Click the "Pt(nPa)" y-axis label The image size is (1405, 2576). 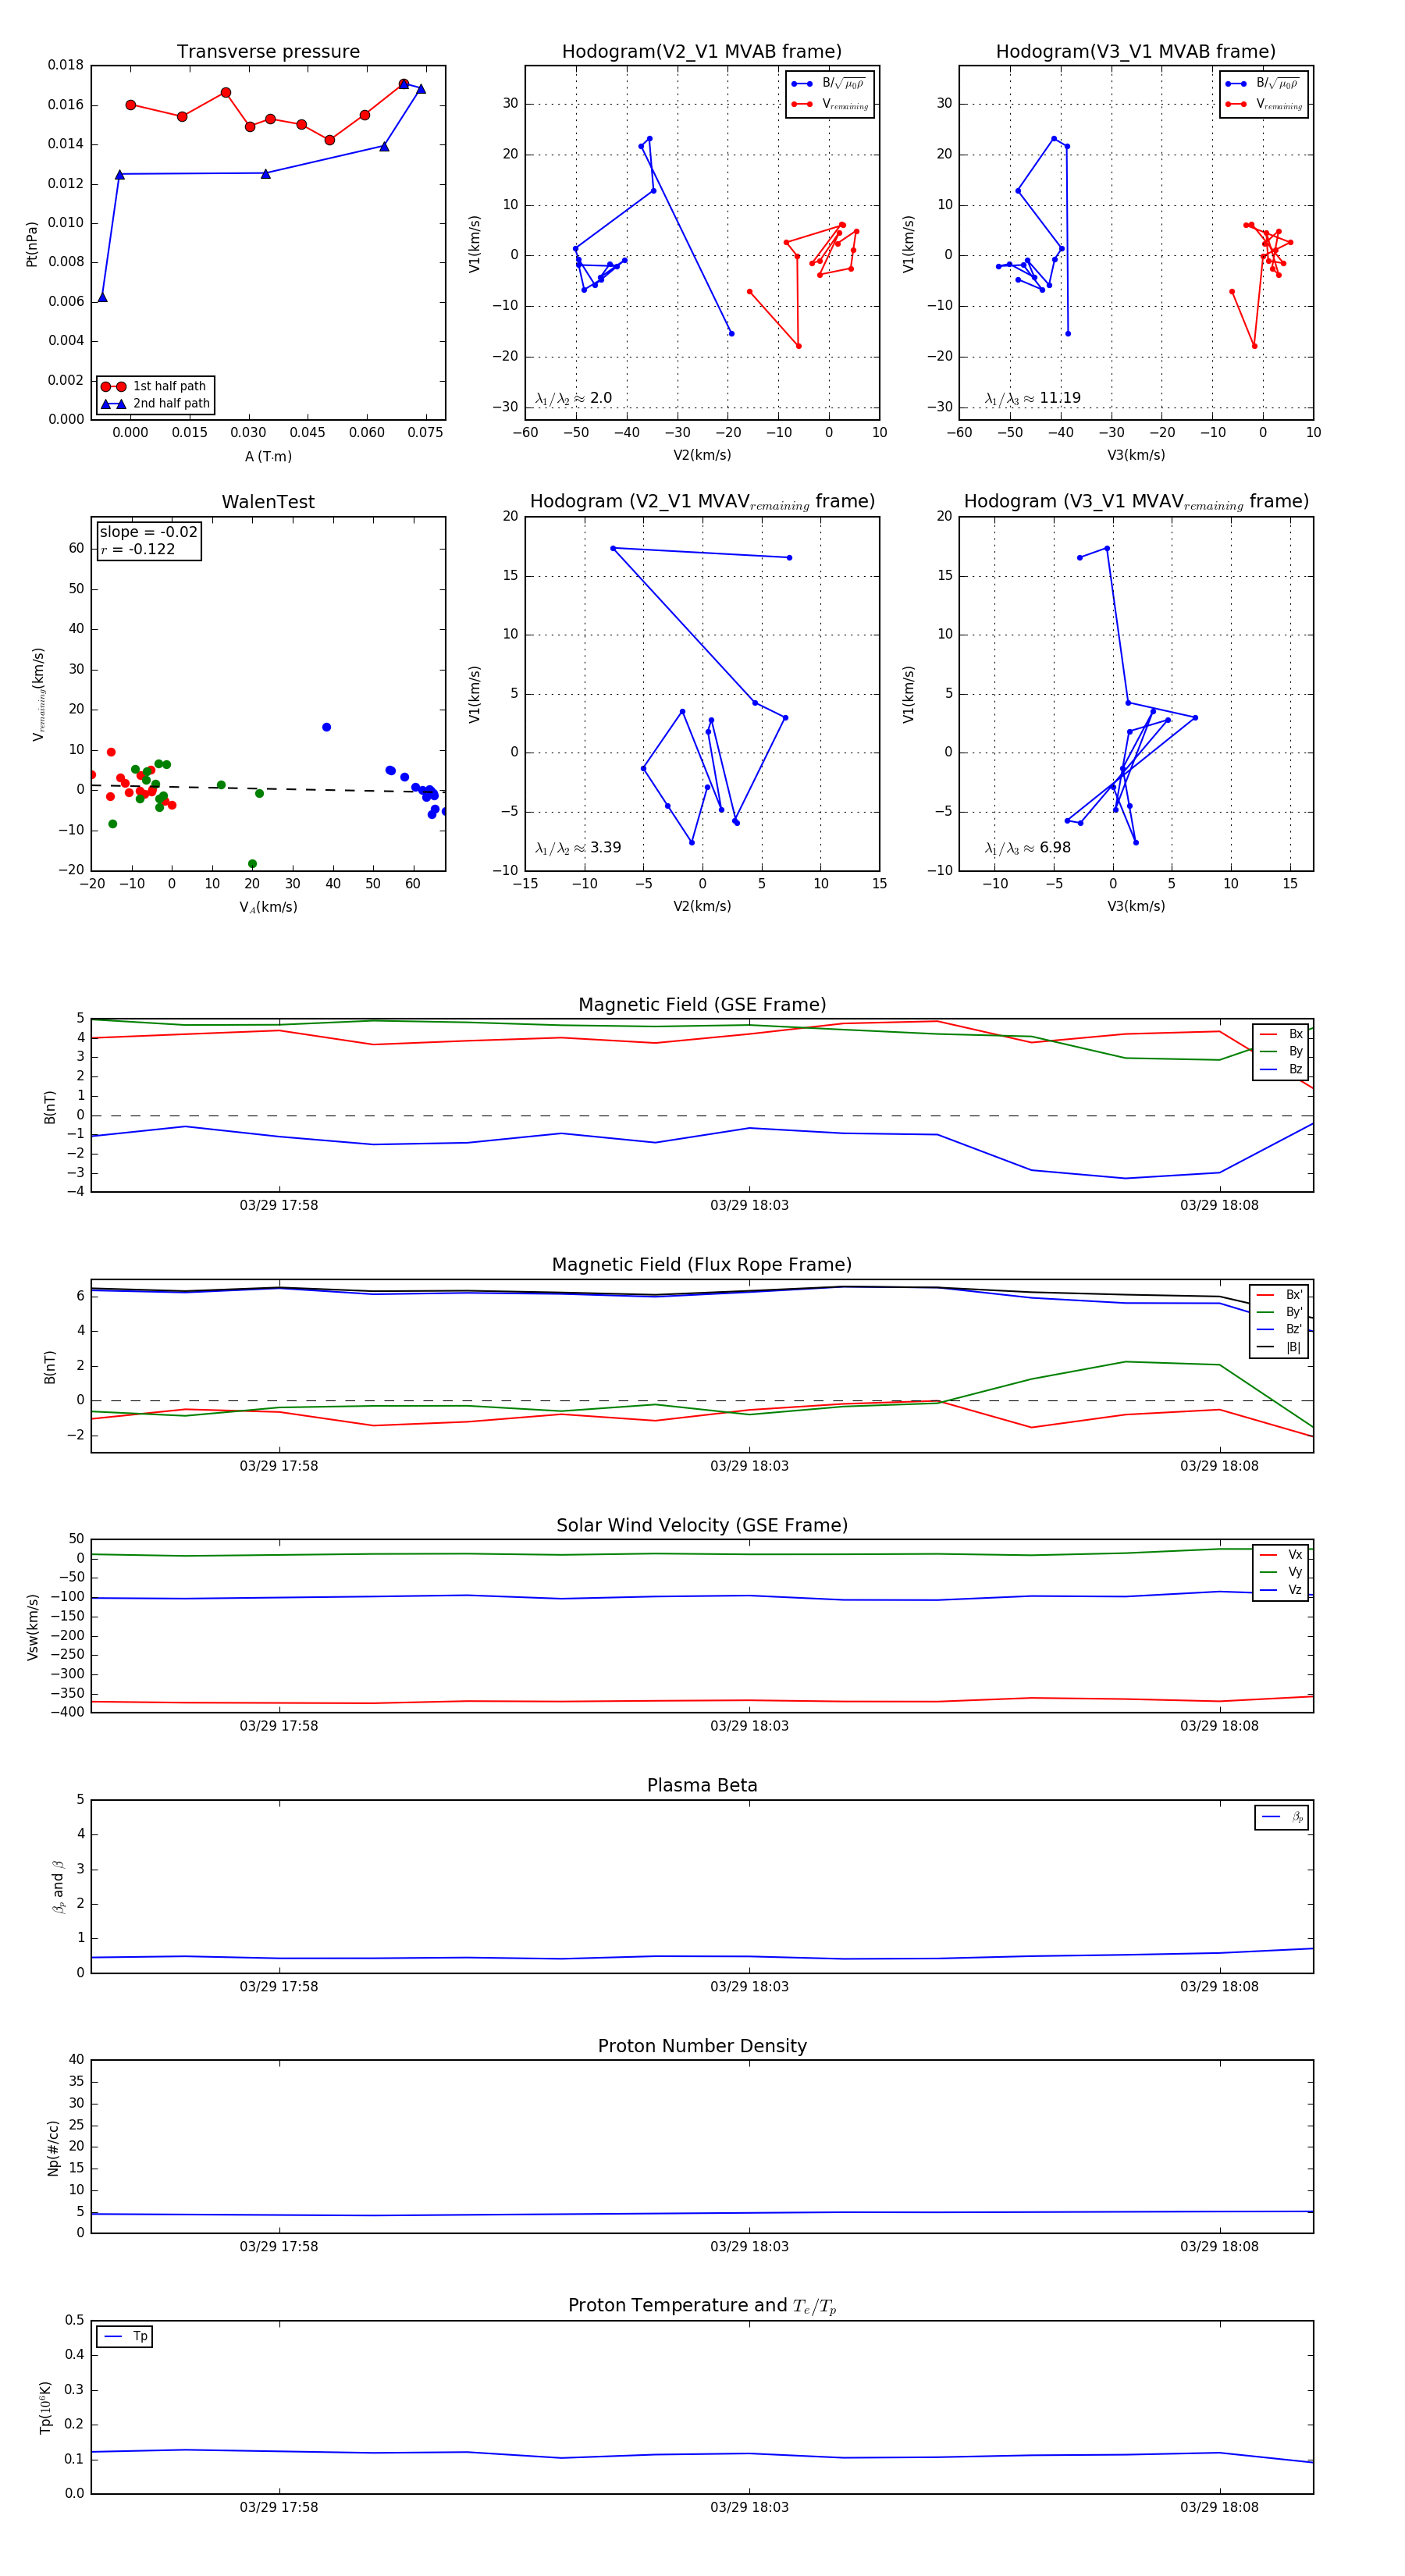pyautogui.click(x=31, y=243)
